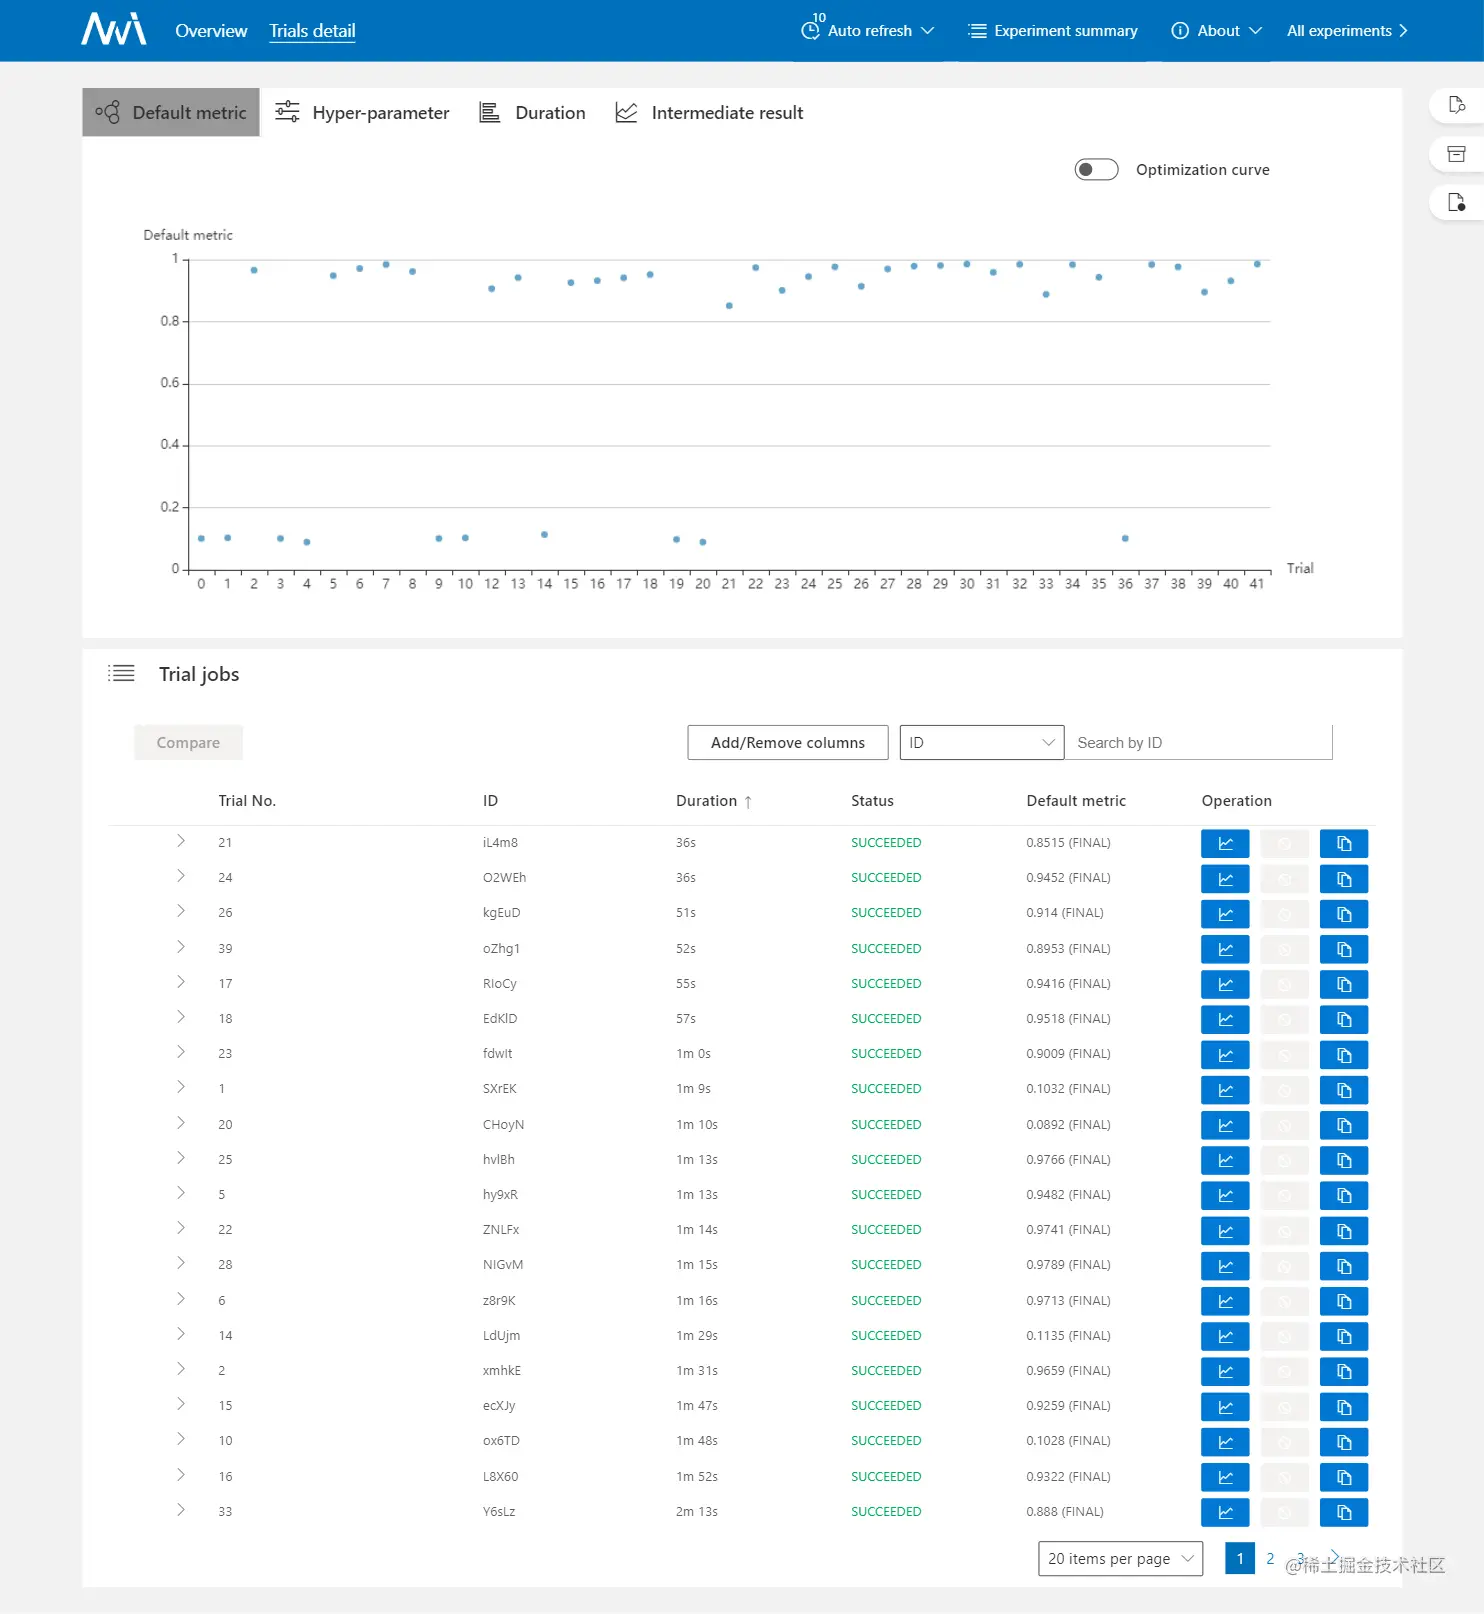Open chart icon for trial Y6sLz
1484x1614 pixels.
(1225, 1512)
